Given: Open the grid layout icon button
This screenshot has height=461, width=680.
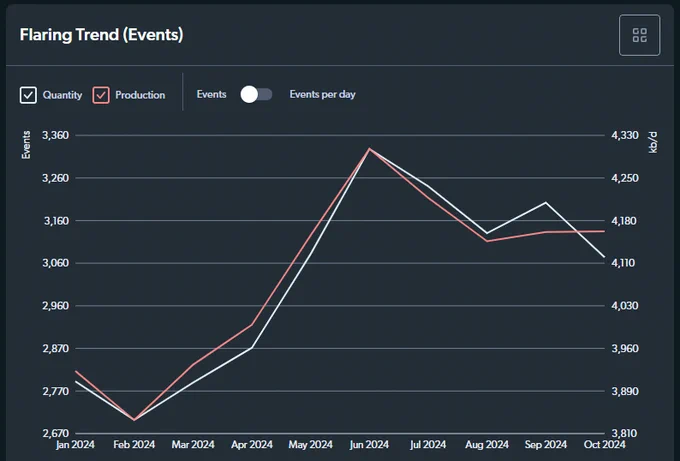Looking at the screenshot, I should [639, 35].
